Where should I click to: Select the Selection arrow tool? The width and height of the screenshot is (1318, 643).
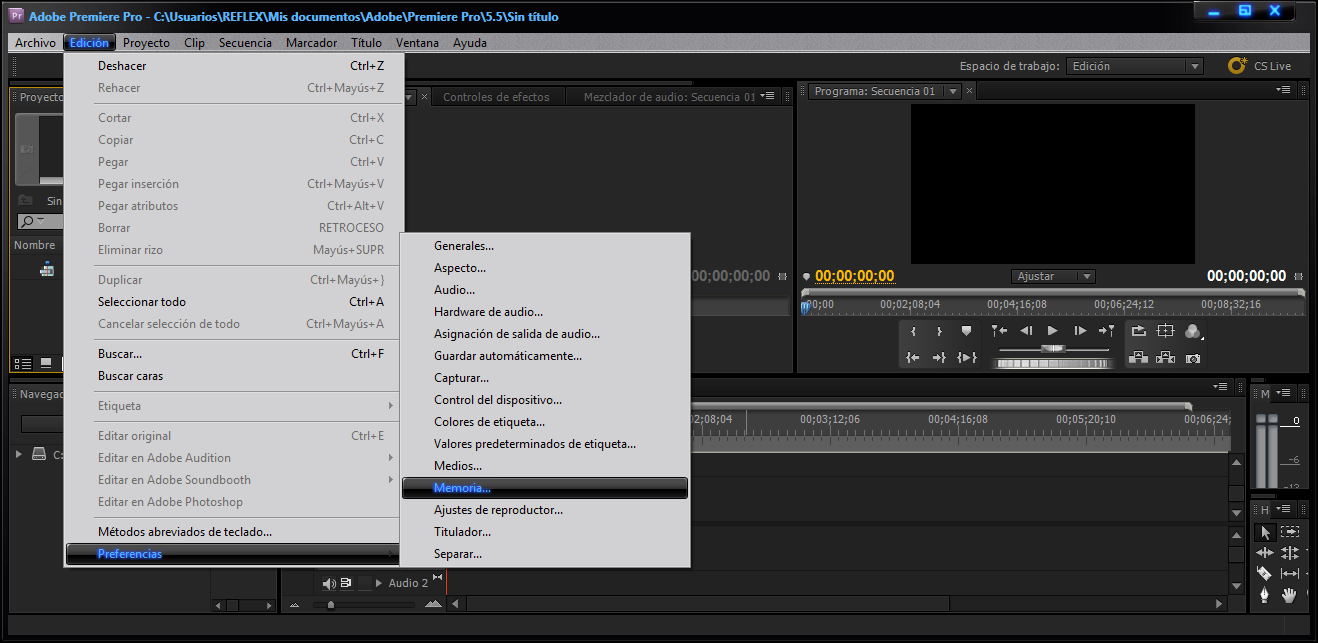point(1265,533)
